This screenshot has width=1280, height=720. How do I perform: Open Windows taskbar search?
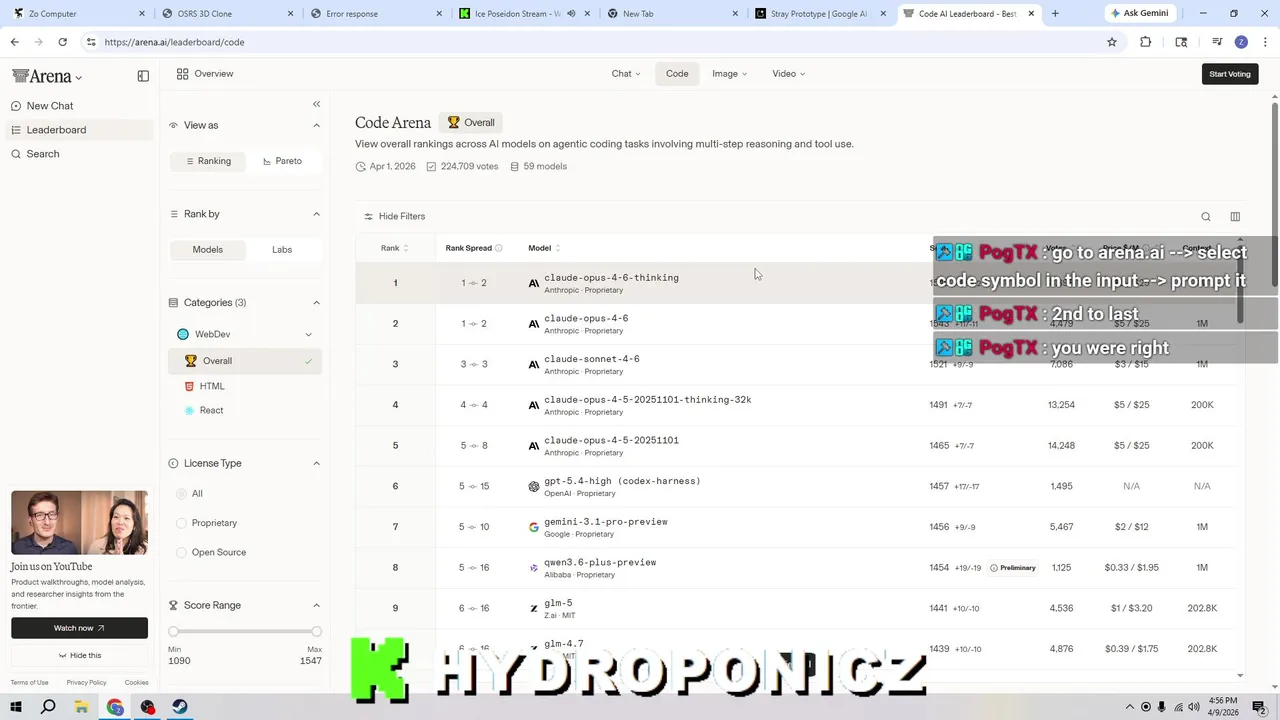[x=48, y=707]
